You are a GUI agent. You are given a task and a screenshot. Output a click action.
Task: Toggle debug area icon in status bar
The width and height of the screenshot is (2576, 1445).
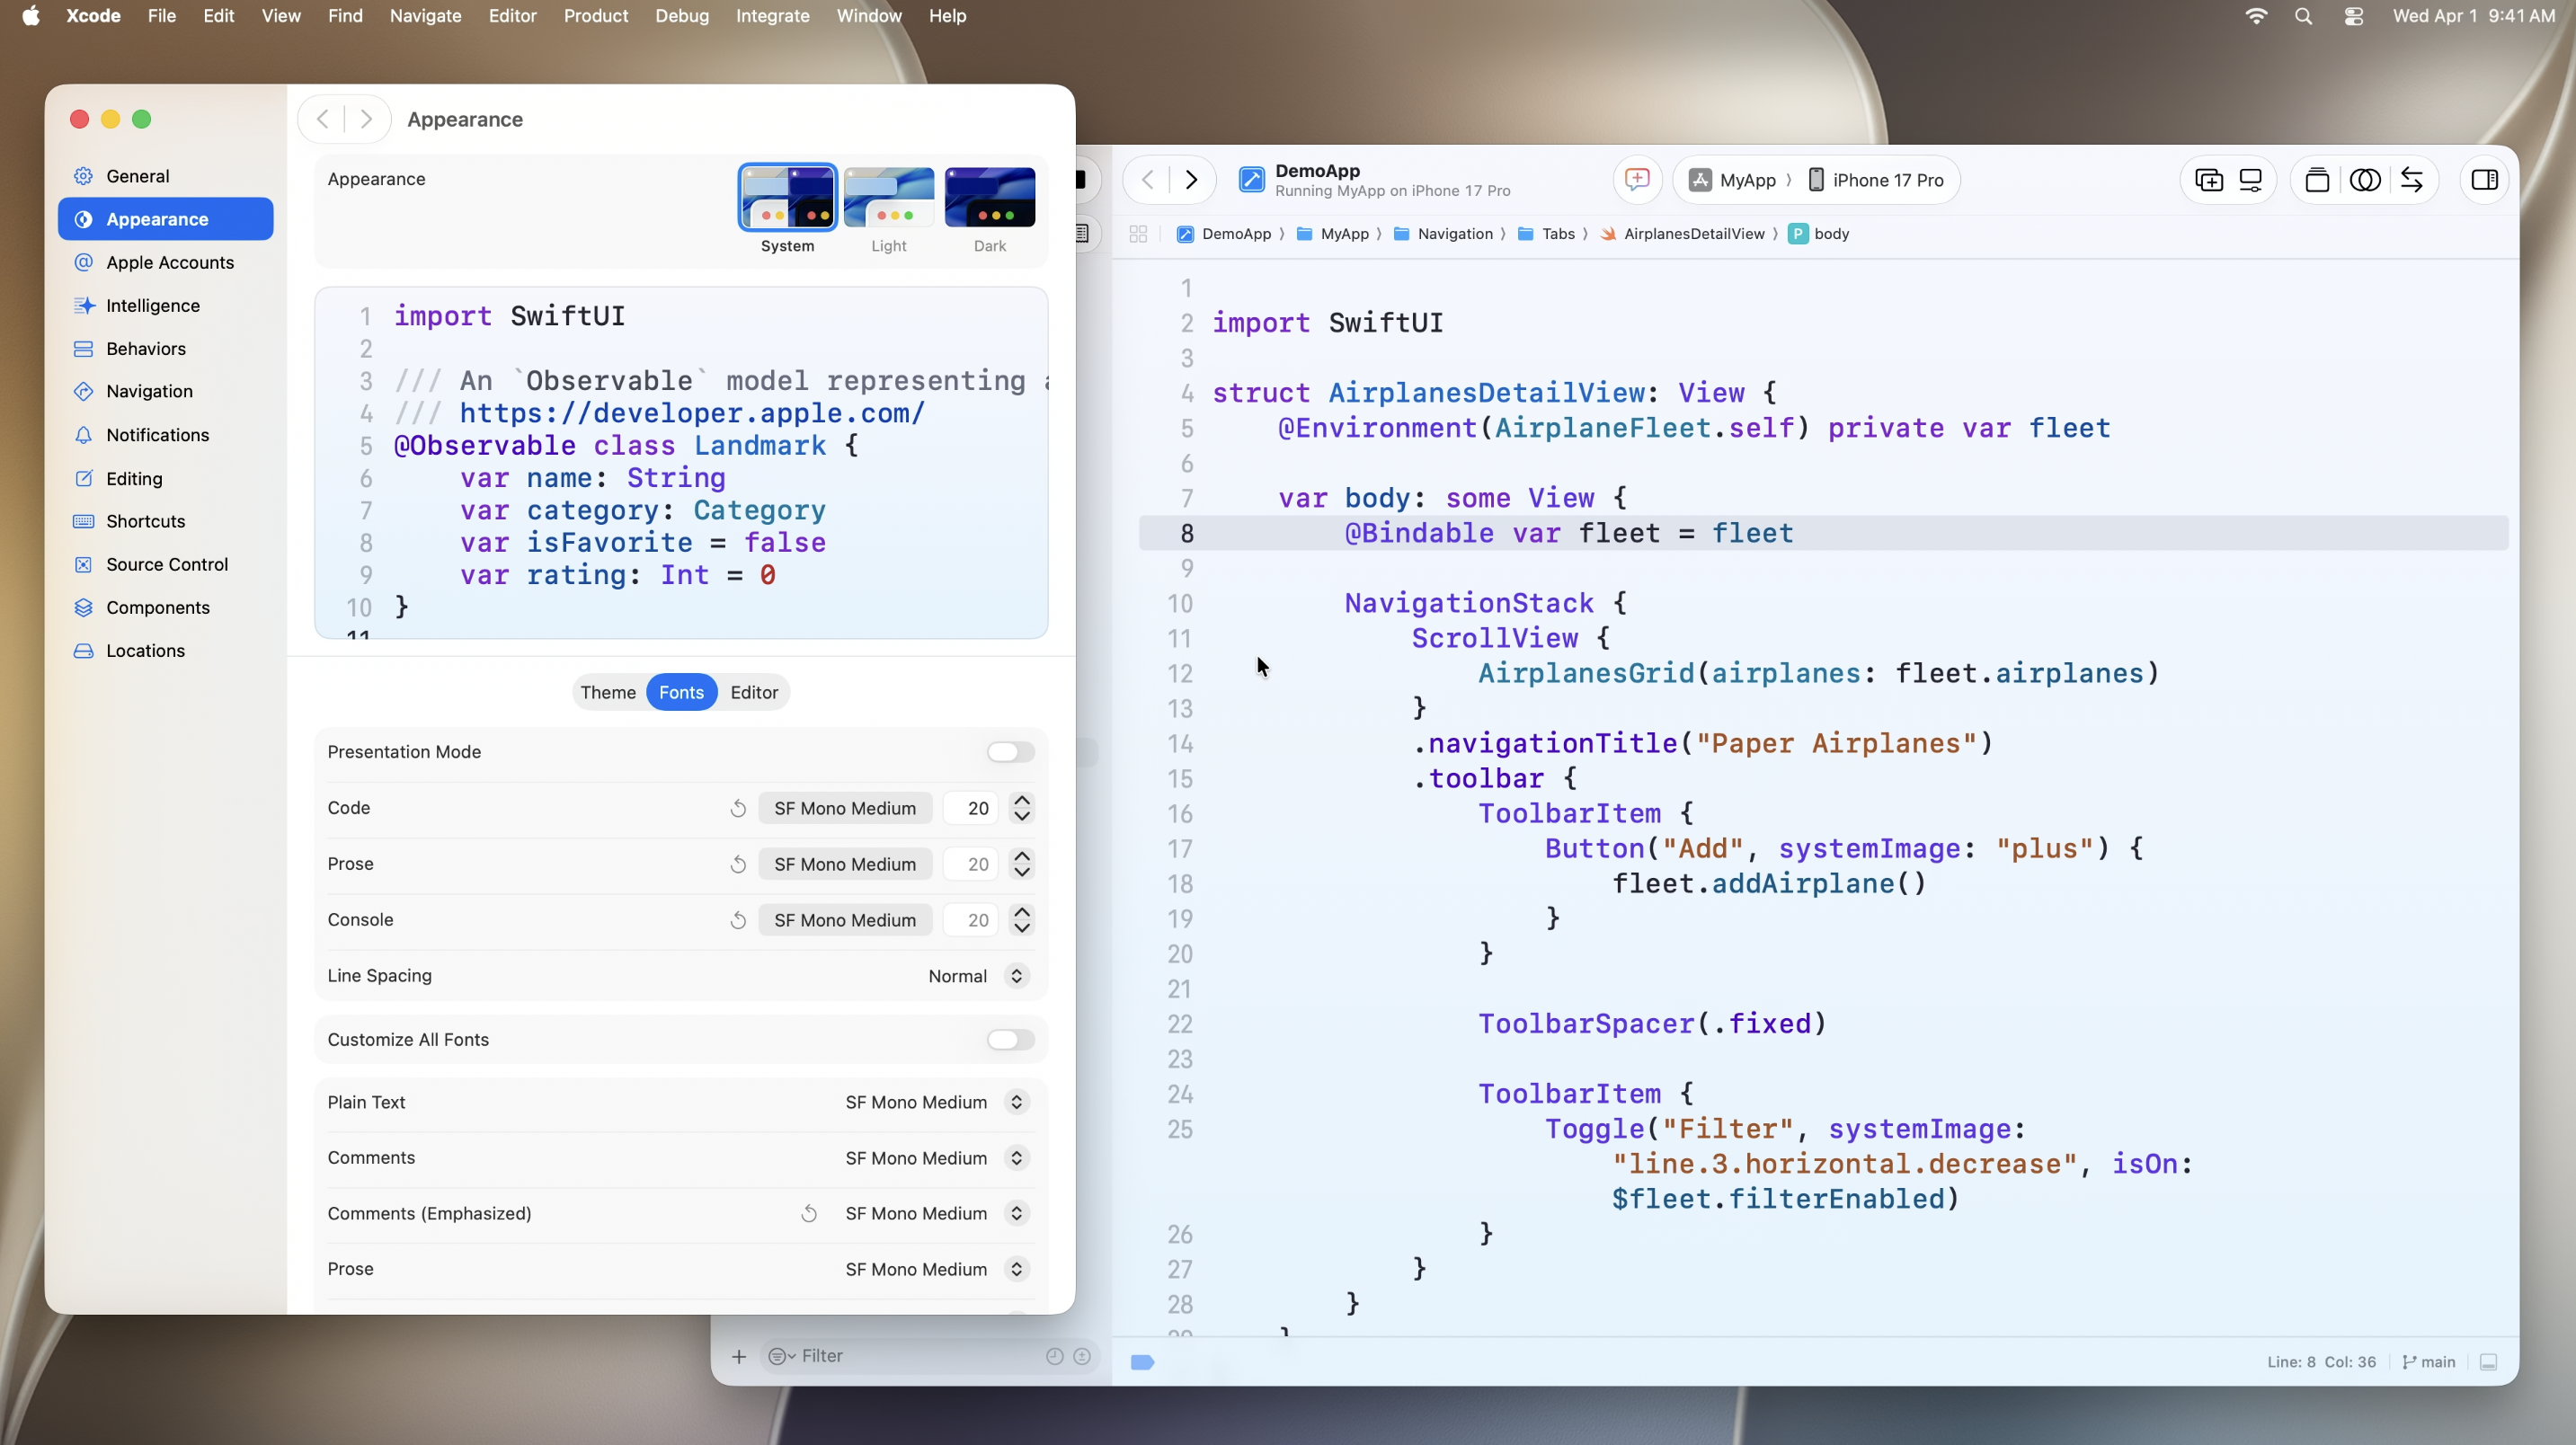pyautogui.click(x=2489, y=1362)
